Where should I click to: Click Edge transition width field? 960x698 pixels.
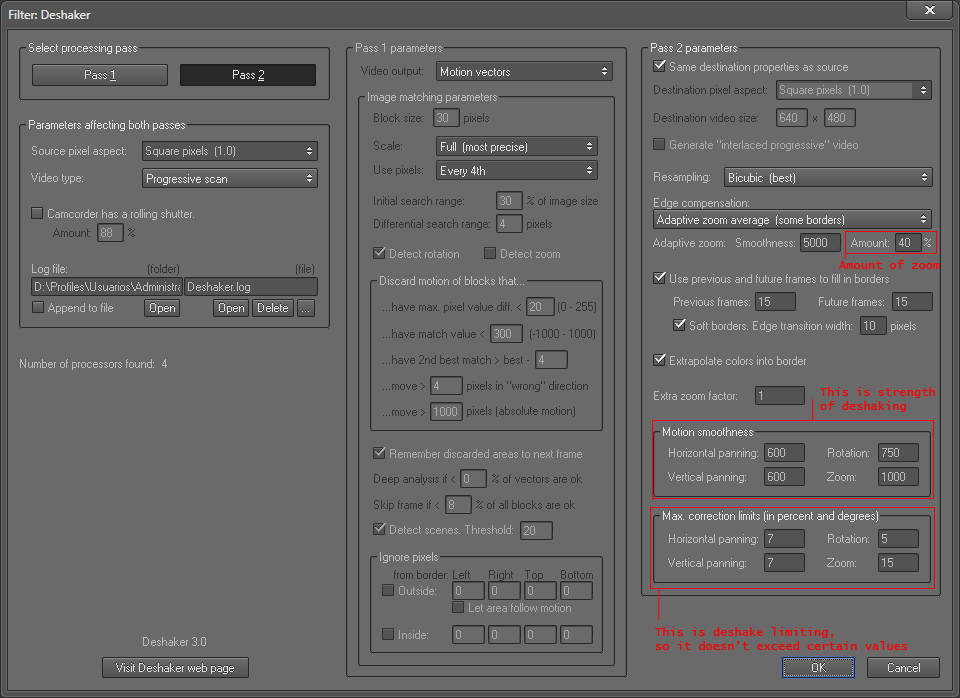click(873, 326)
